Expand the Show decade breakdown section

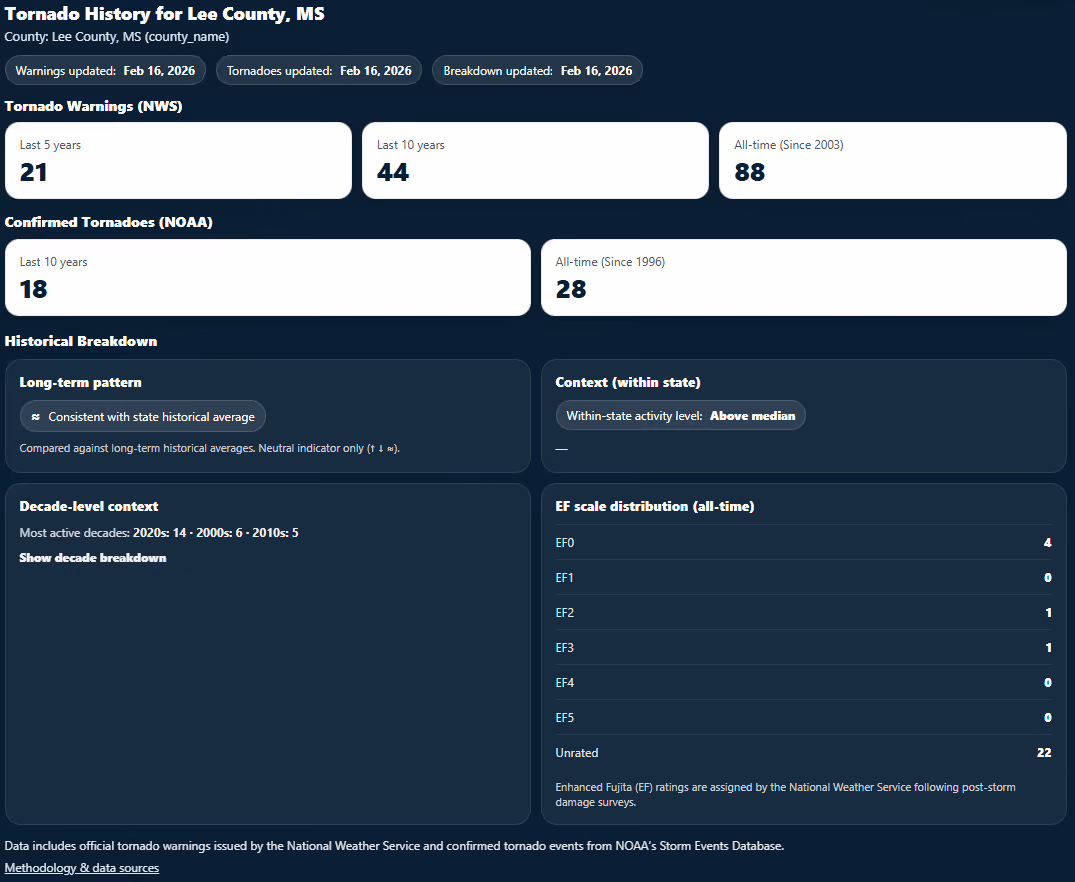pos(93,558)
